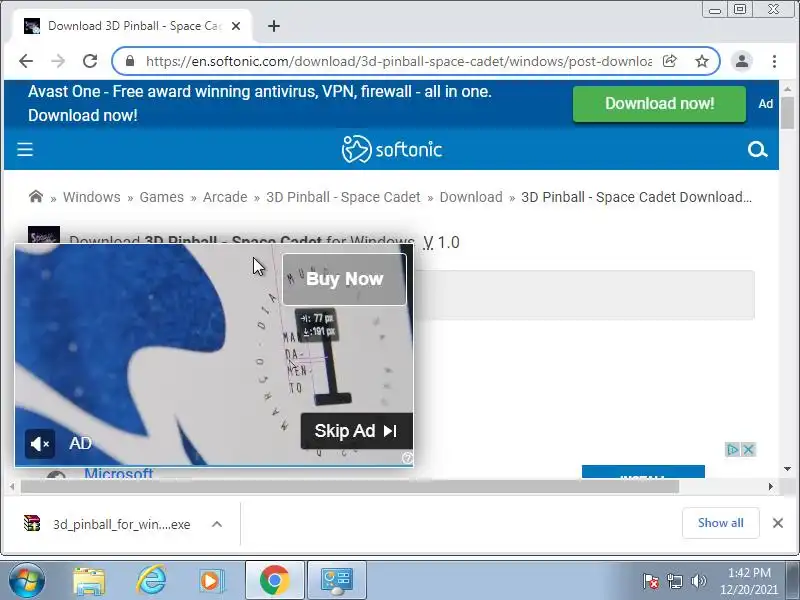Click the scroll down arrow
Viewport: 800px width, 600px height.
pyautogui.click(x=788, y=469)
